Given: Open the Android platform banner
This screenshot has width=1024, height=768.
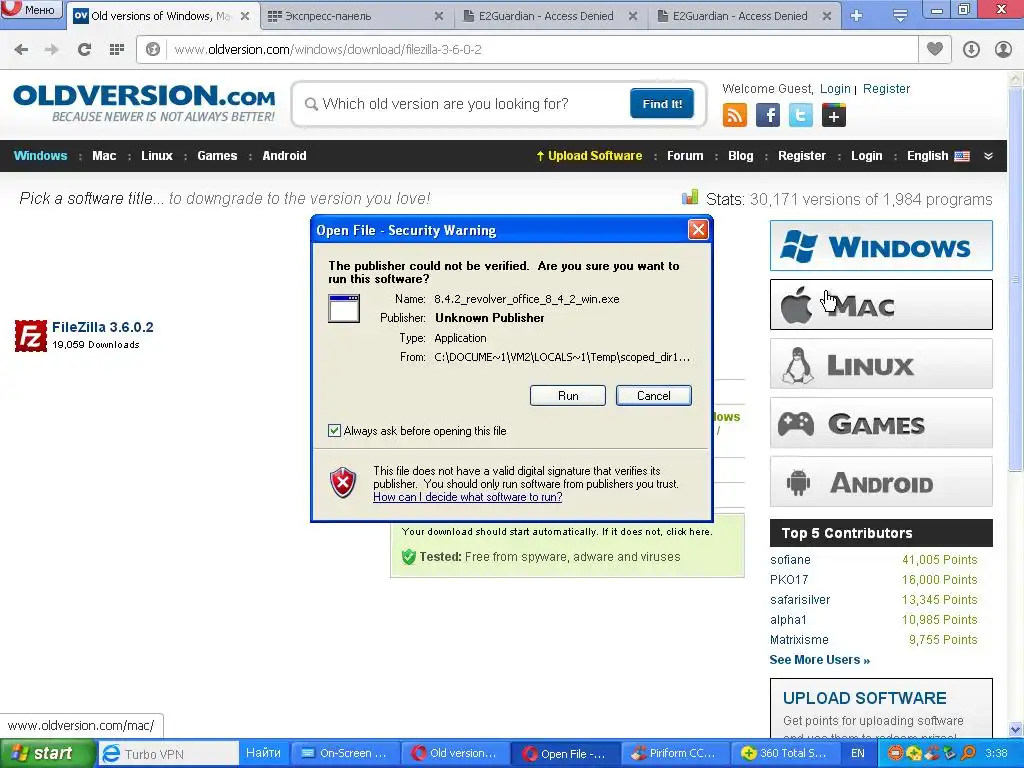Looking at the screenshot, I should coord(881,482).
